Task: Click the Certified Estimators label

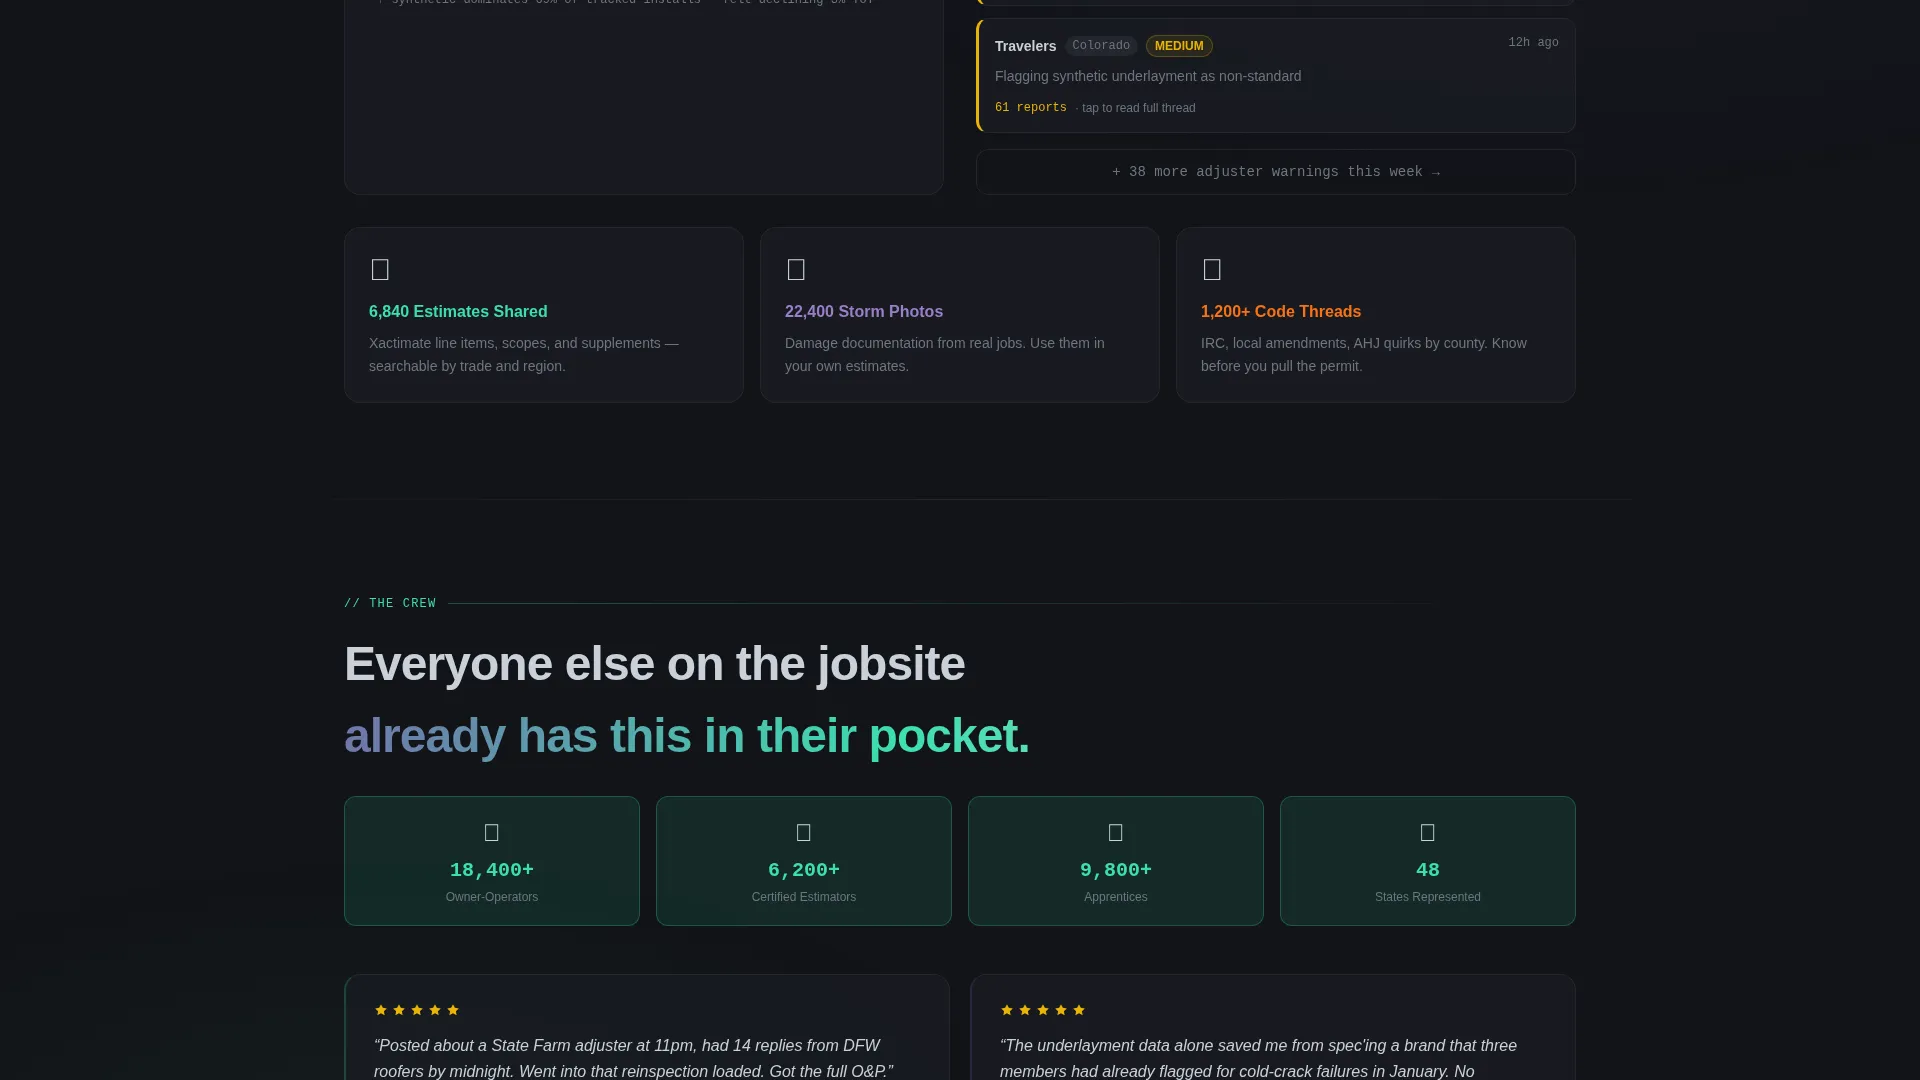Action: point(804,897)
